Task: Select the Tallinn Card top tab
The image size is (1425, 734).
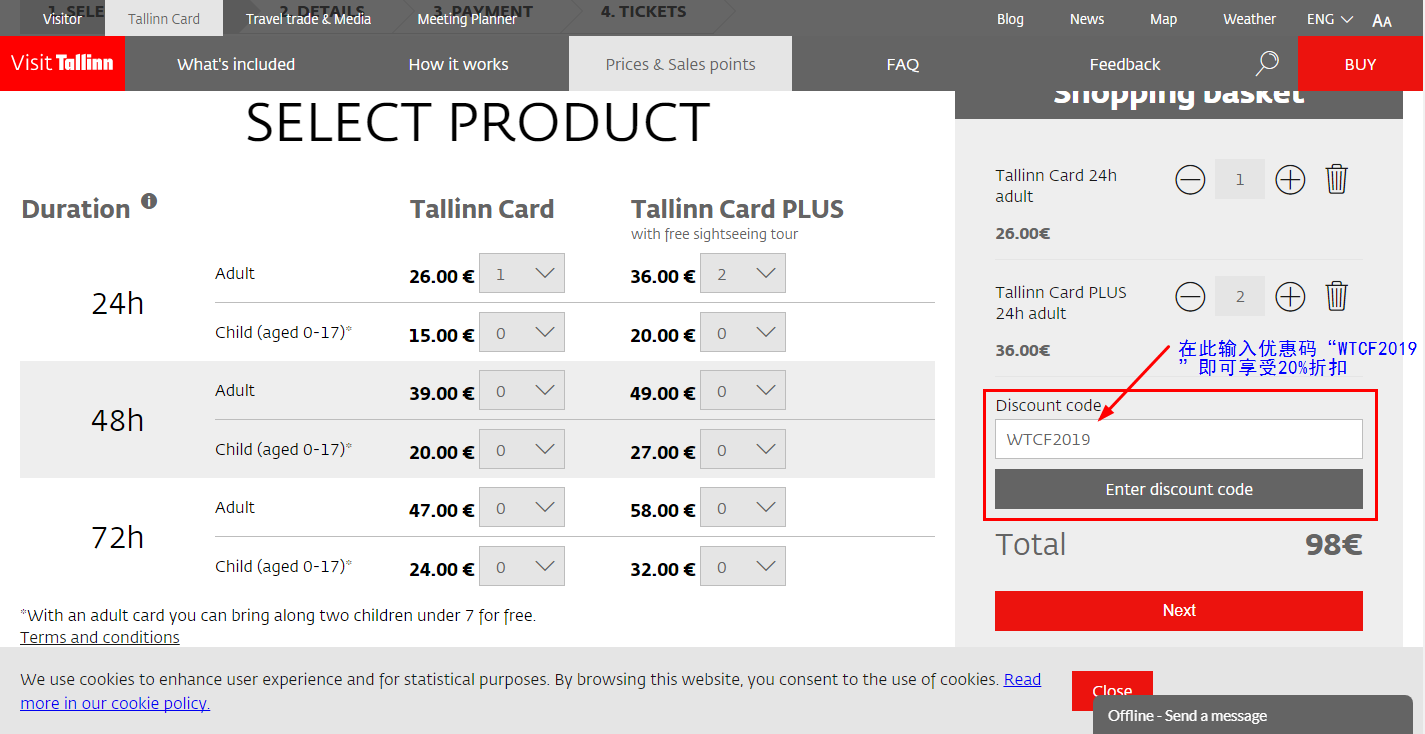Action: click(164, 19)
